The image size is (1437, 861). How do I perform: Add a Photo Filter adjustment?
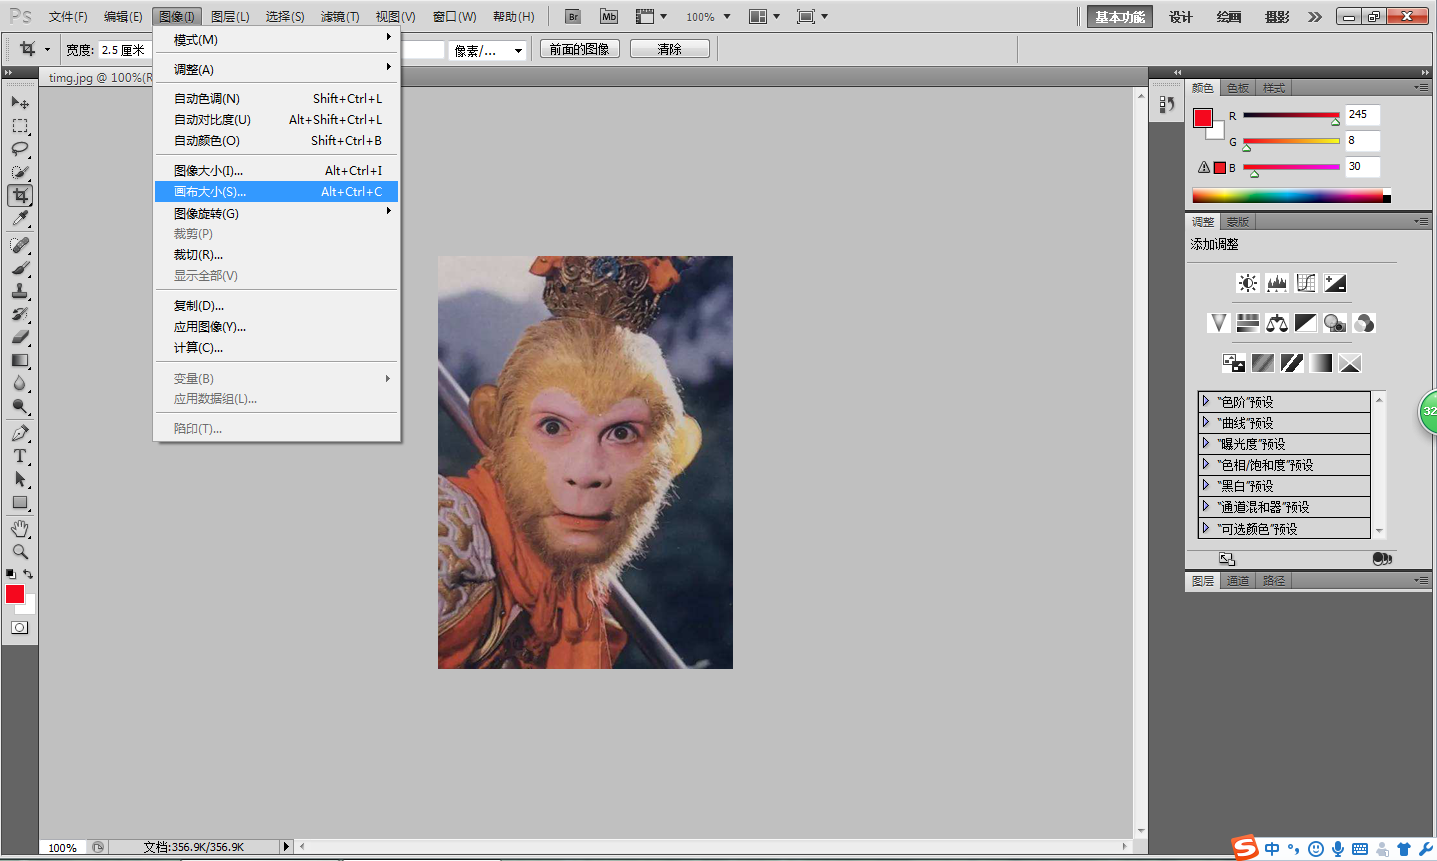pyautogui.click(x=1335, y=323)
